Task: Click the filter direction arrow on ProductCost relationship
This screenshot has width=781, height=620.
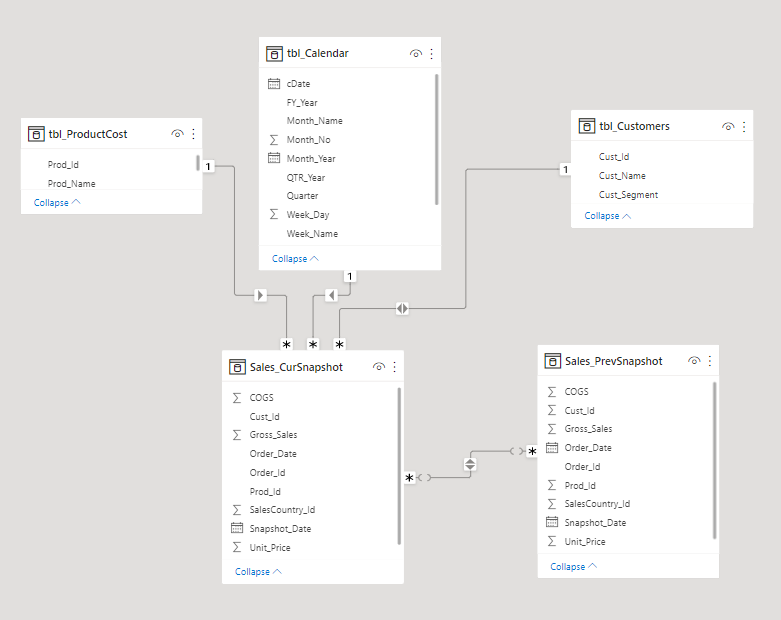Action: [260, 295]
